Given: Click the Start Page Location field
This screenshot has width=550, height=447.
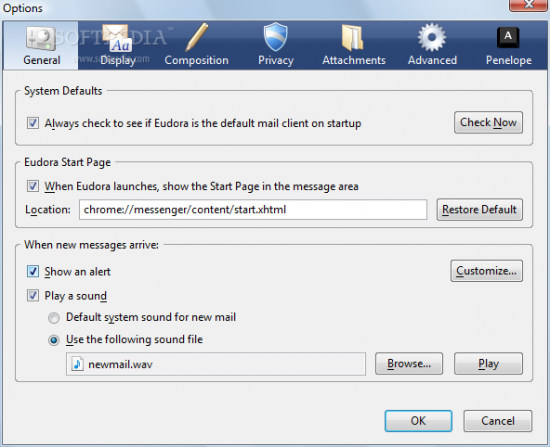Looking at the screenshot, I should 253,209.
